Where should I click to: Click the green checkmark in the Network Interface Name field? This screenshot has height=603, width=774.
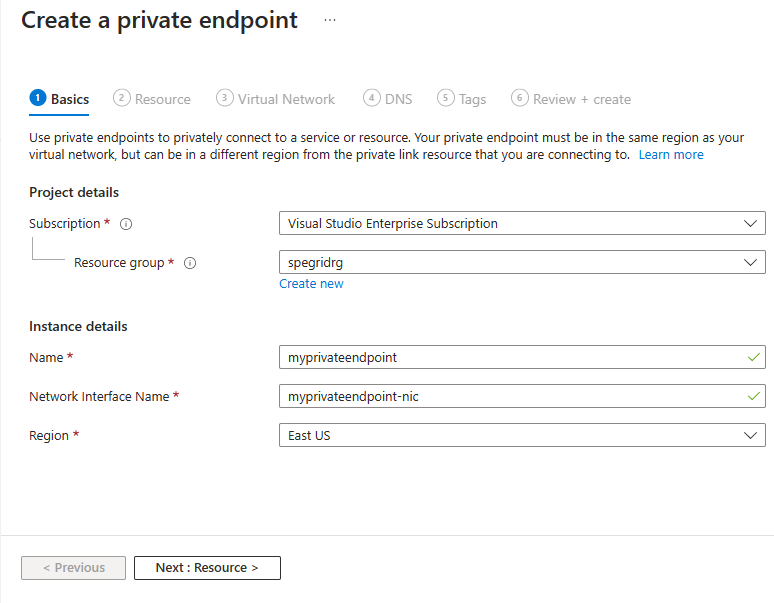754,396
